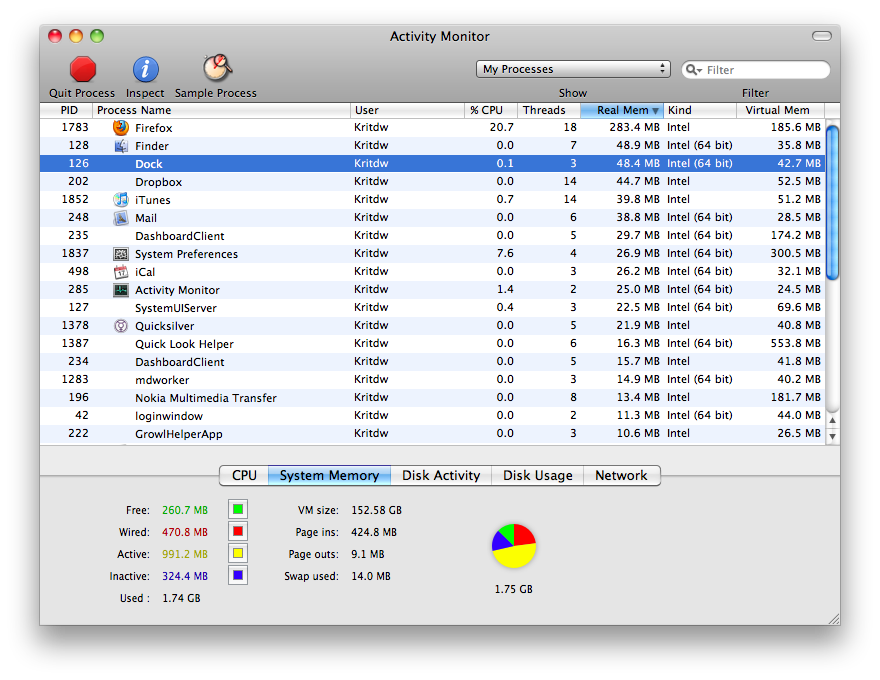Click the Mail stamp icon in list
This screenshot has height=680, width=880.
pos(121,218)
